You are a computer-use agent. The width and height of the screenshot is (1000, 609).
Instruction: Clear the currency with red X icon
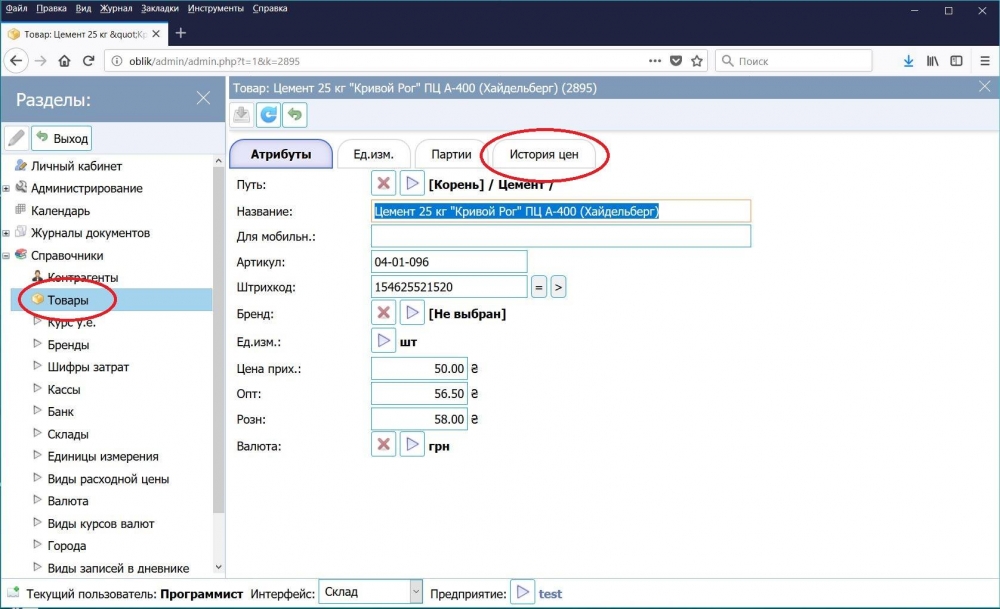(x=383, y=444)
